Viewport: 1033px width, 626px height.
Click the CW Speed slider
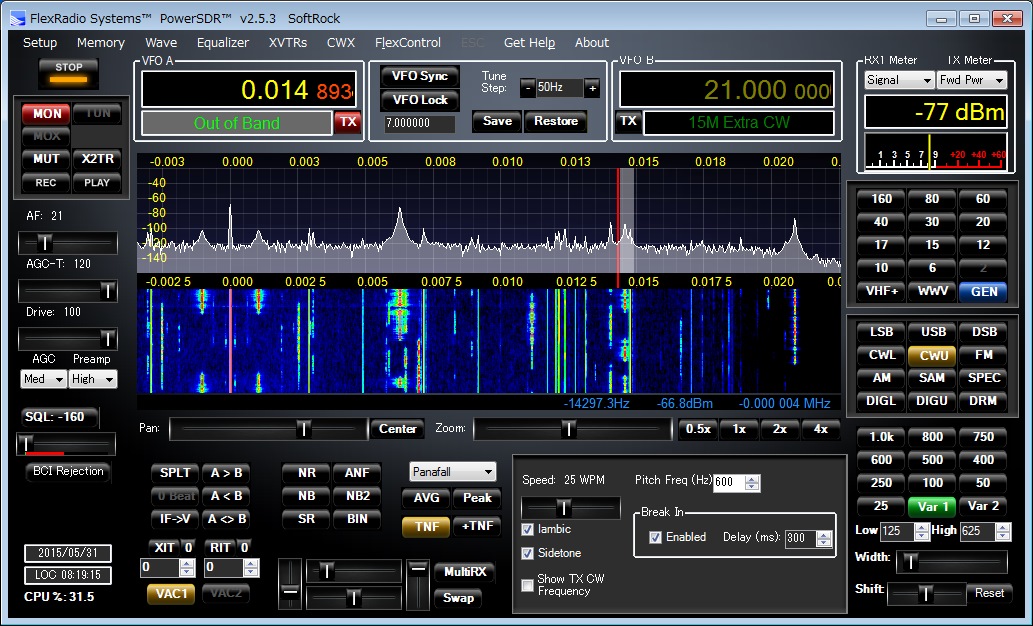(x=571, y=508)
